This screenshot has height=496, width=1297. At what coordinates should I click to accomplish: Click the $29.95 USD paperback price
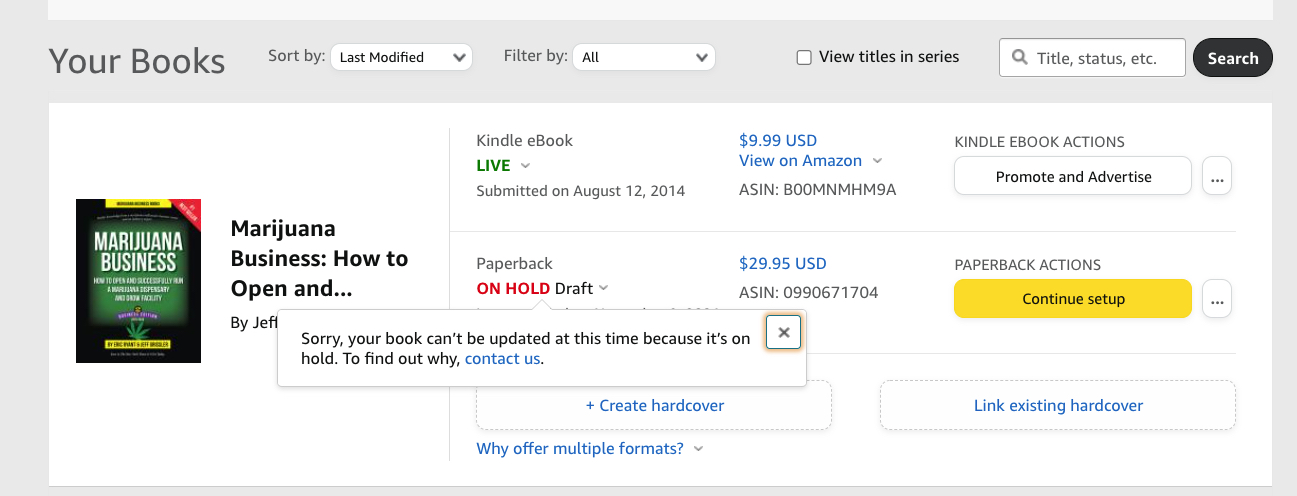(783, 264)
